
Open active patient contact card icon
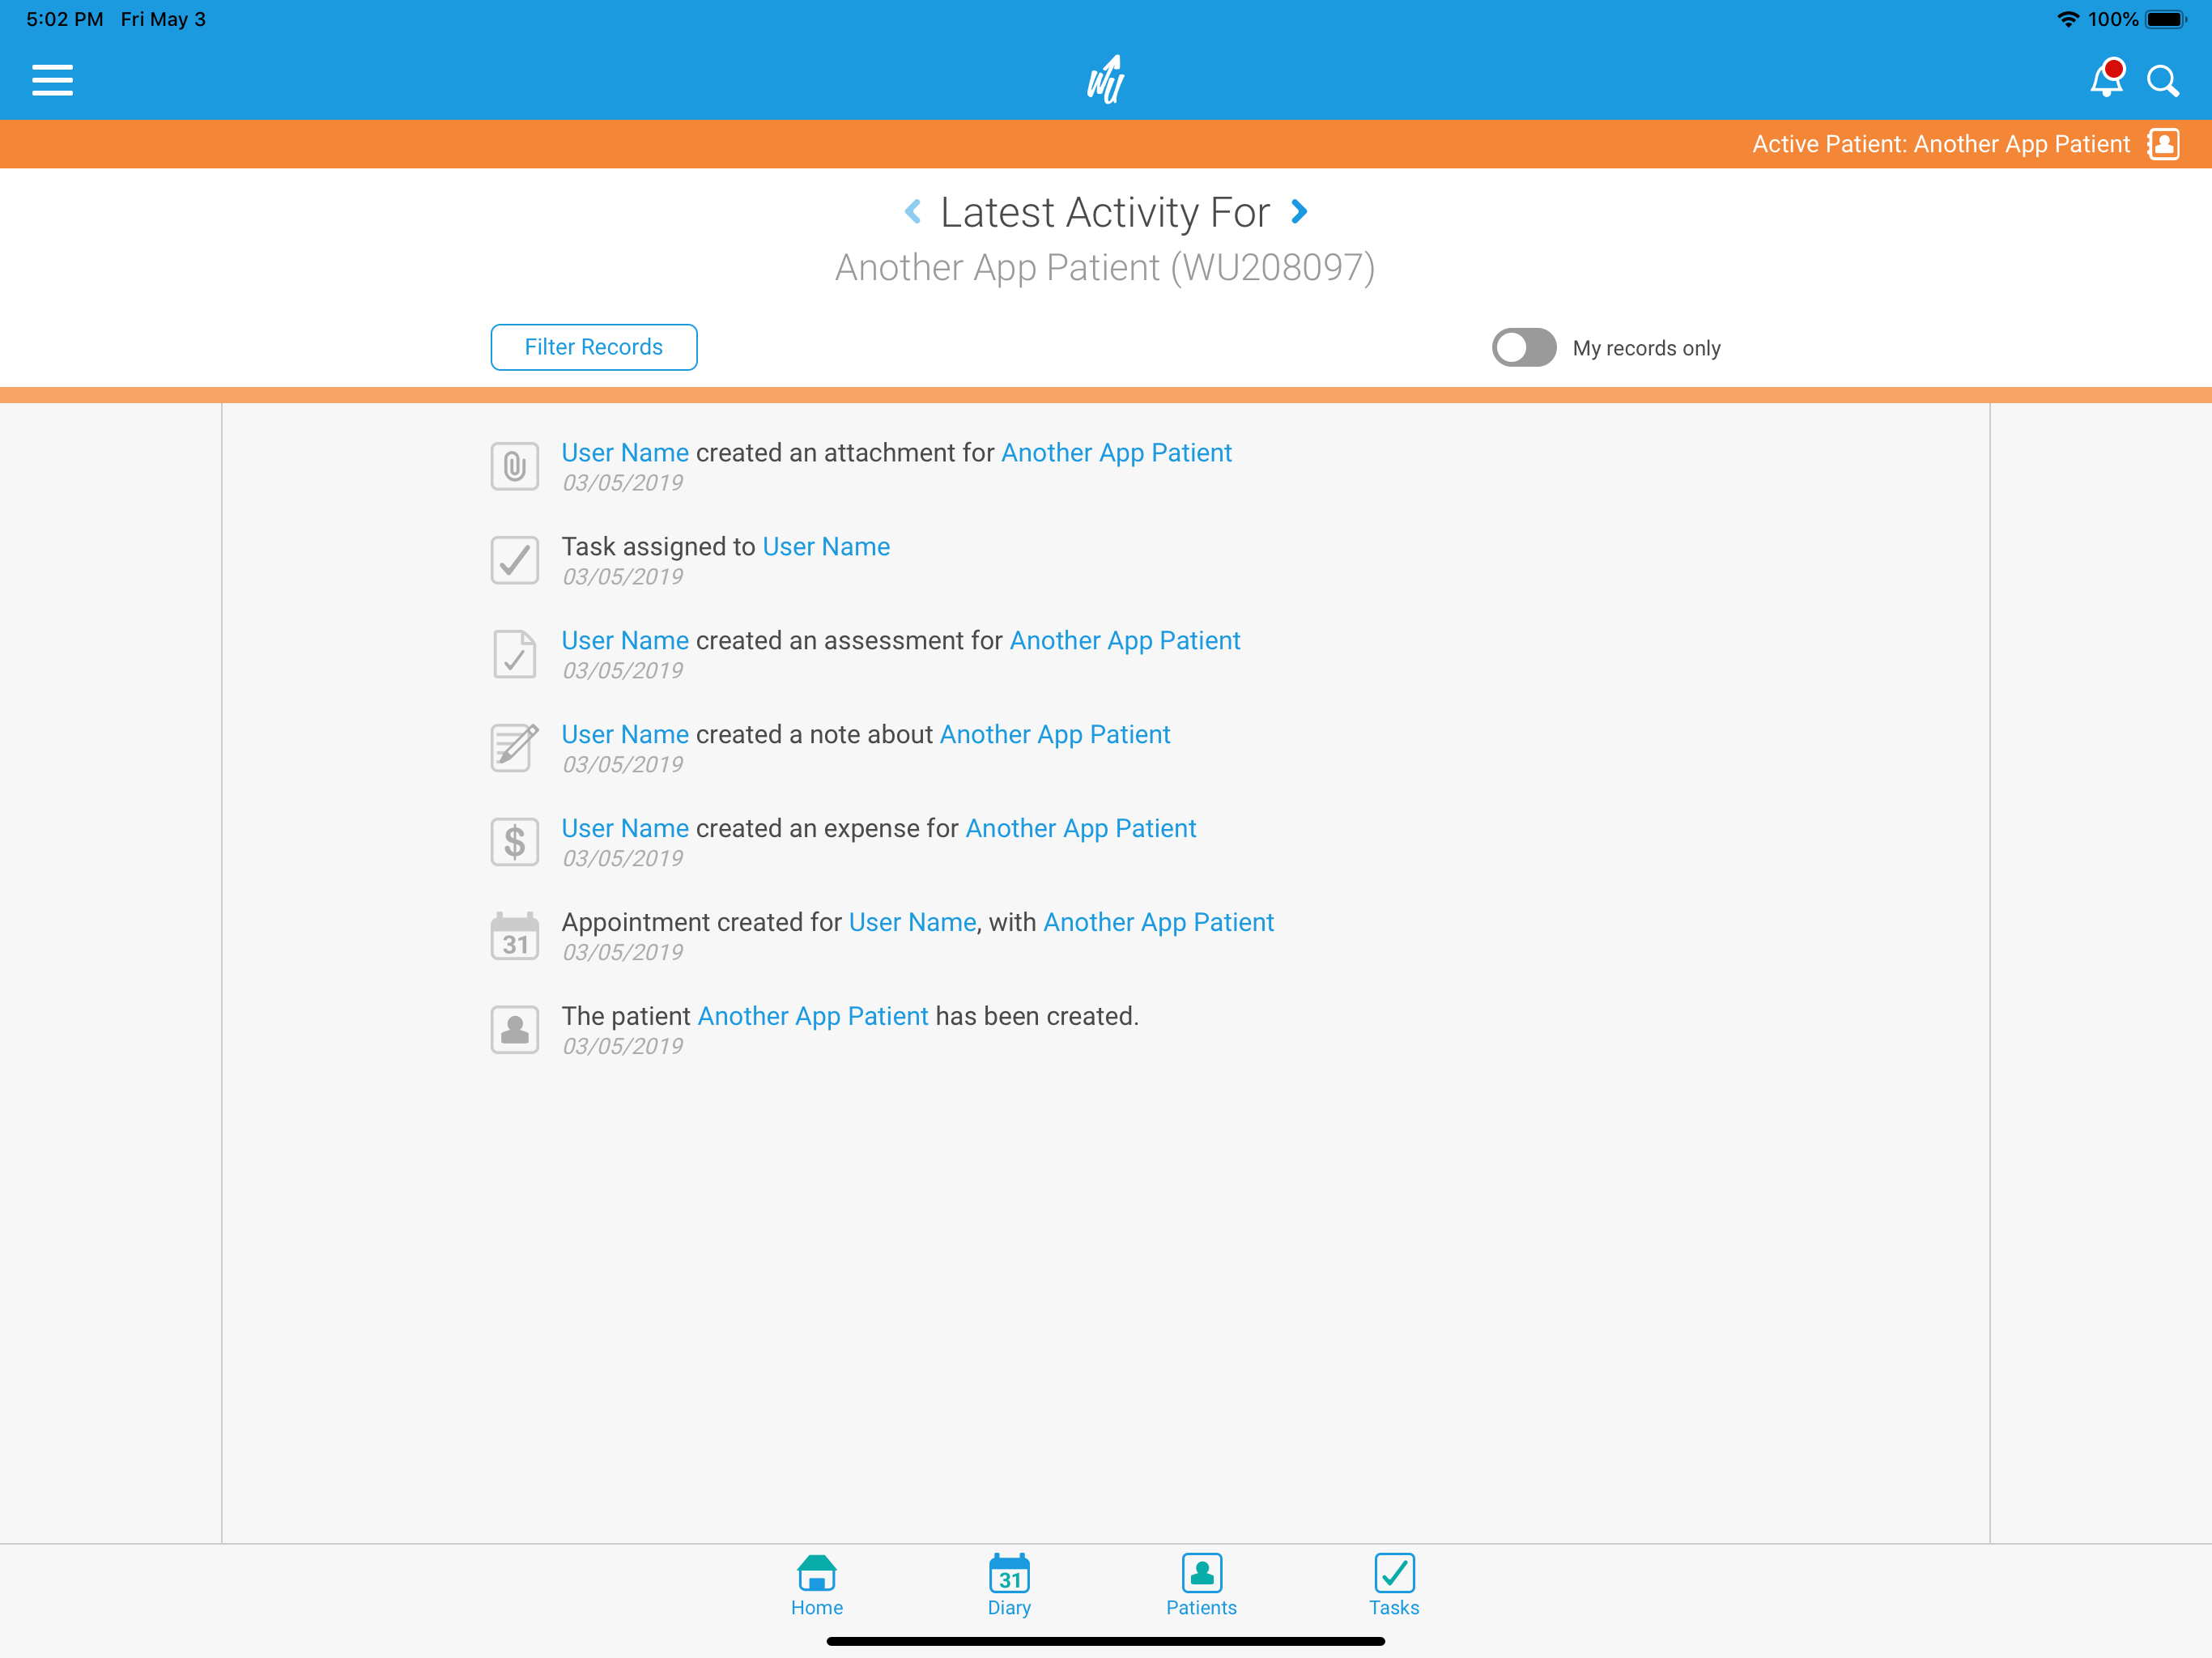tap(2164, 144)
